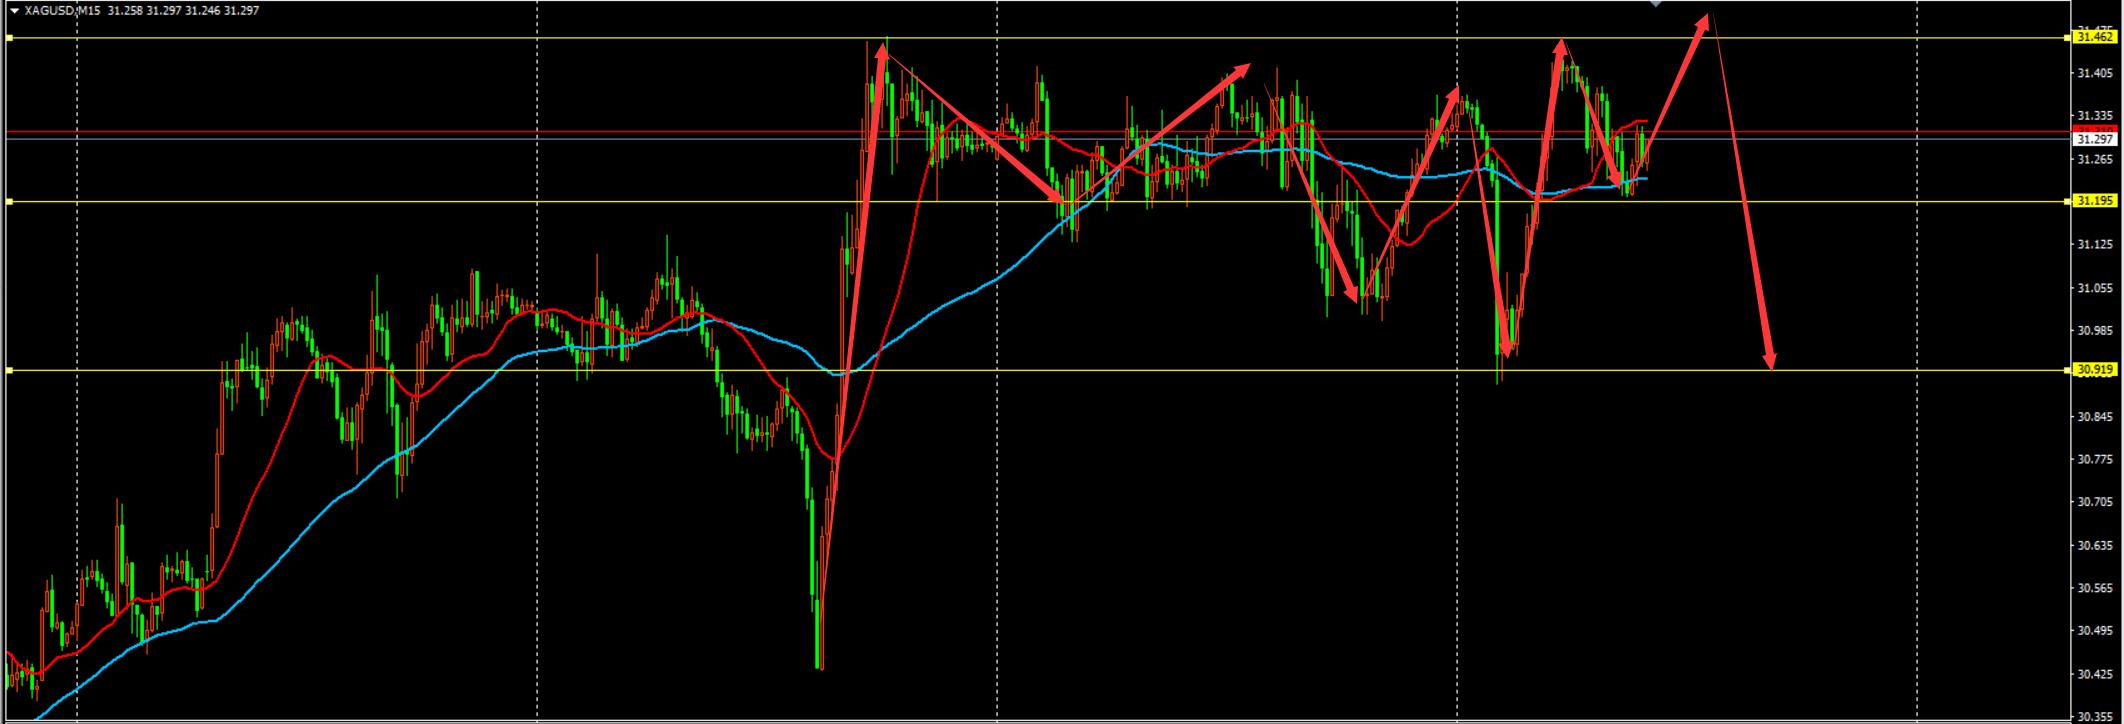Click the 31.055 price scale value

click(x=2094, y=288)
